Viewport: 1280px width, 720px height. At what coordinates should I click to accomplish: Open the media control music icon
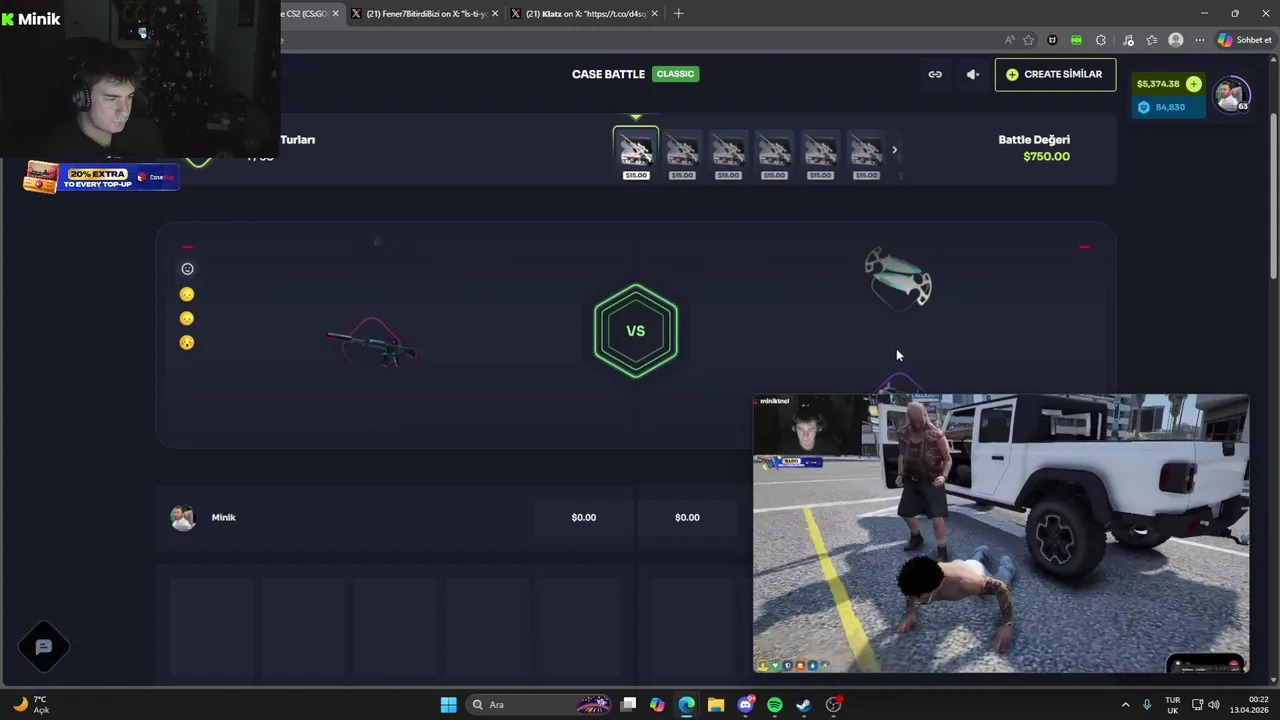1128,40
